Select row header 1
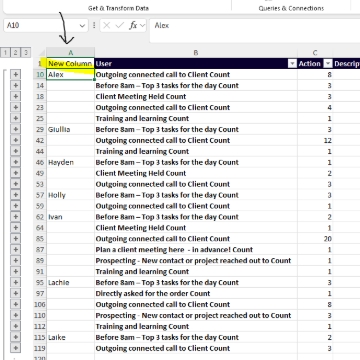Screen dimensions: 360x360 pos(40,64)
